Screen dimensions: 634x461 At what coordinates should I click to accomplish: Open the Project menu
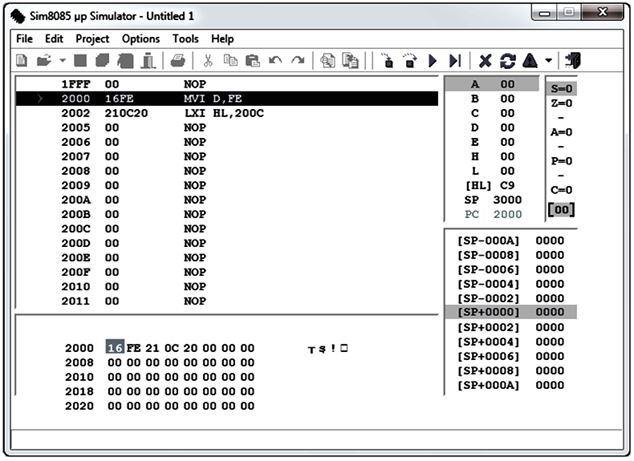point(92,39)
